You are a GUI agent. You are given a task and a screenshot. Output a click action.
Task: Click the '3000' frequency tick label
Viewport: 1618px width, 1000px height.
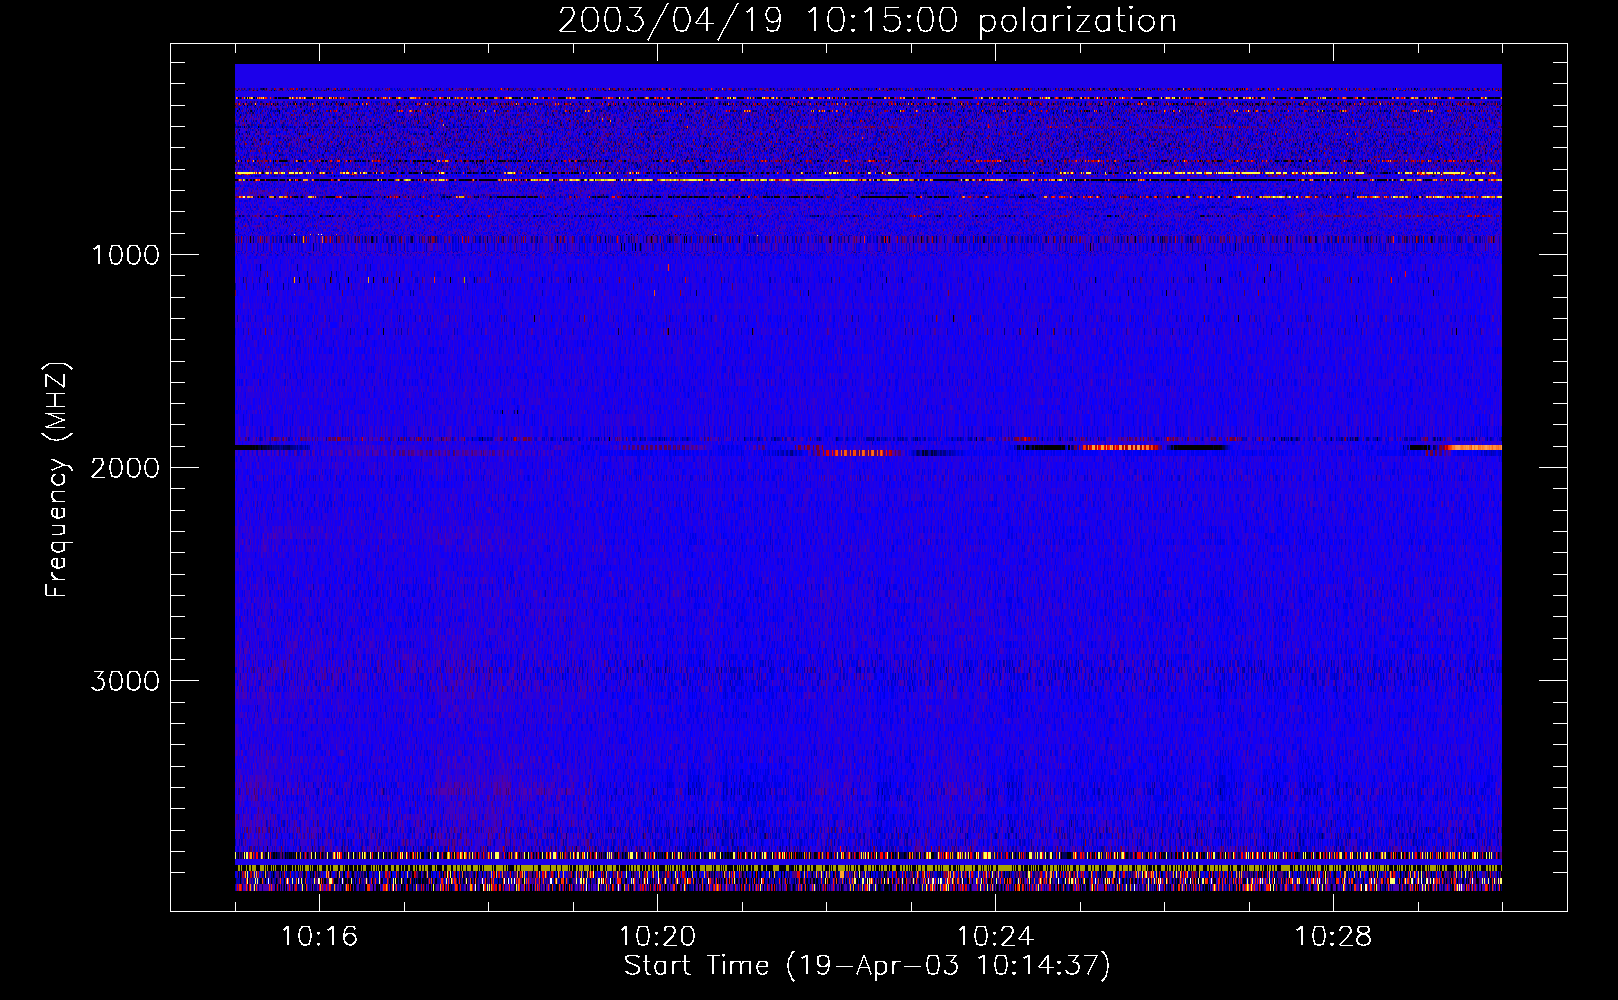[x=125, y=681]
